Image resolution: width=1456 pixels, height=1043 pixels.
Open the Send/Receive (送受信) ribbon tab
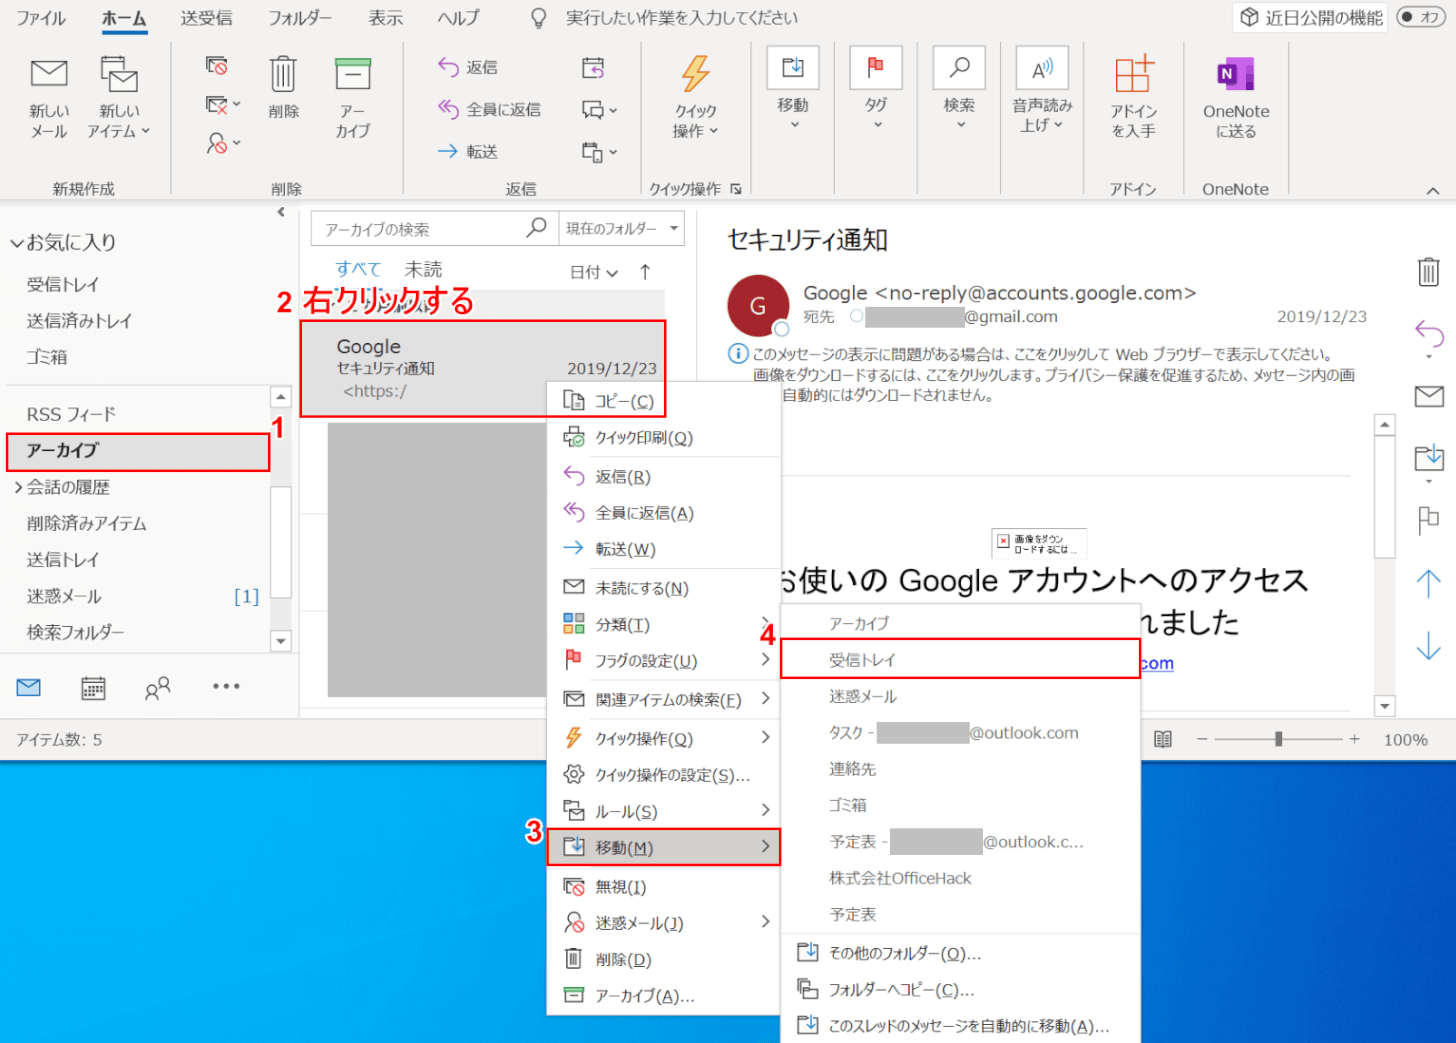click(206, 18)
